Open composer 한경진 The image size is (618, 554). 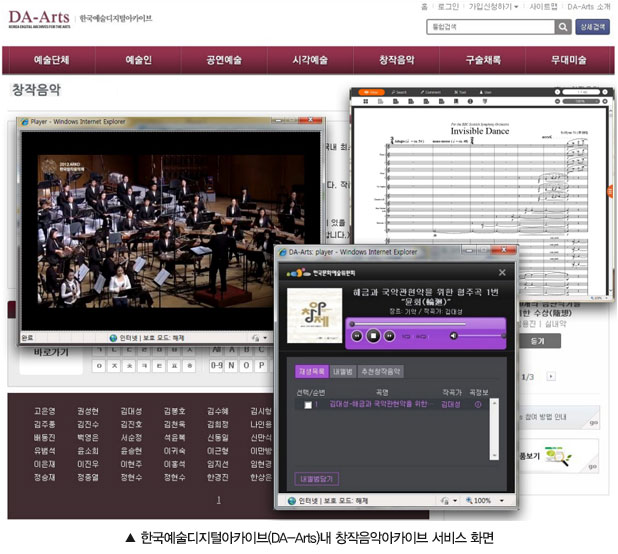(x=218, y=477)
